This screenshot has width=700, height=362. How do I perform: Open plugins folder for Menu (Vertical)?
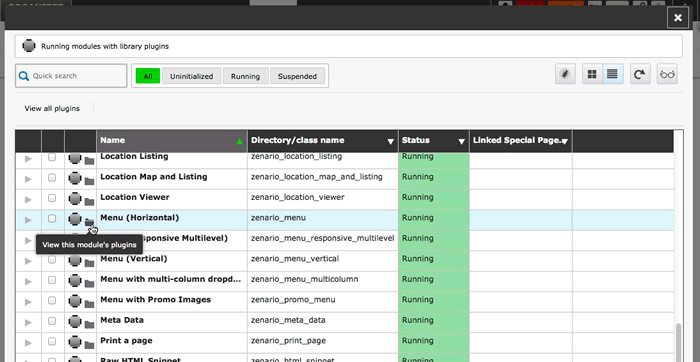pos(89,263)
